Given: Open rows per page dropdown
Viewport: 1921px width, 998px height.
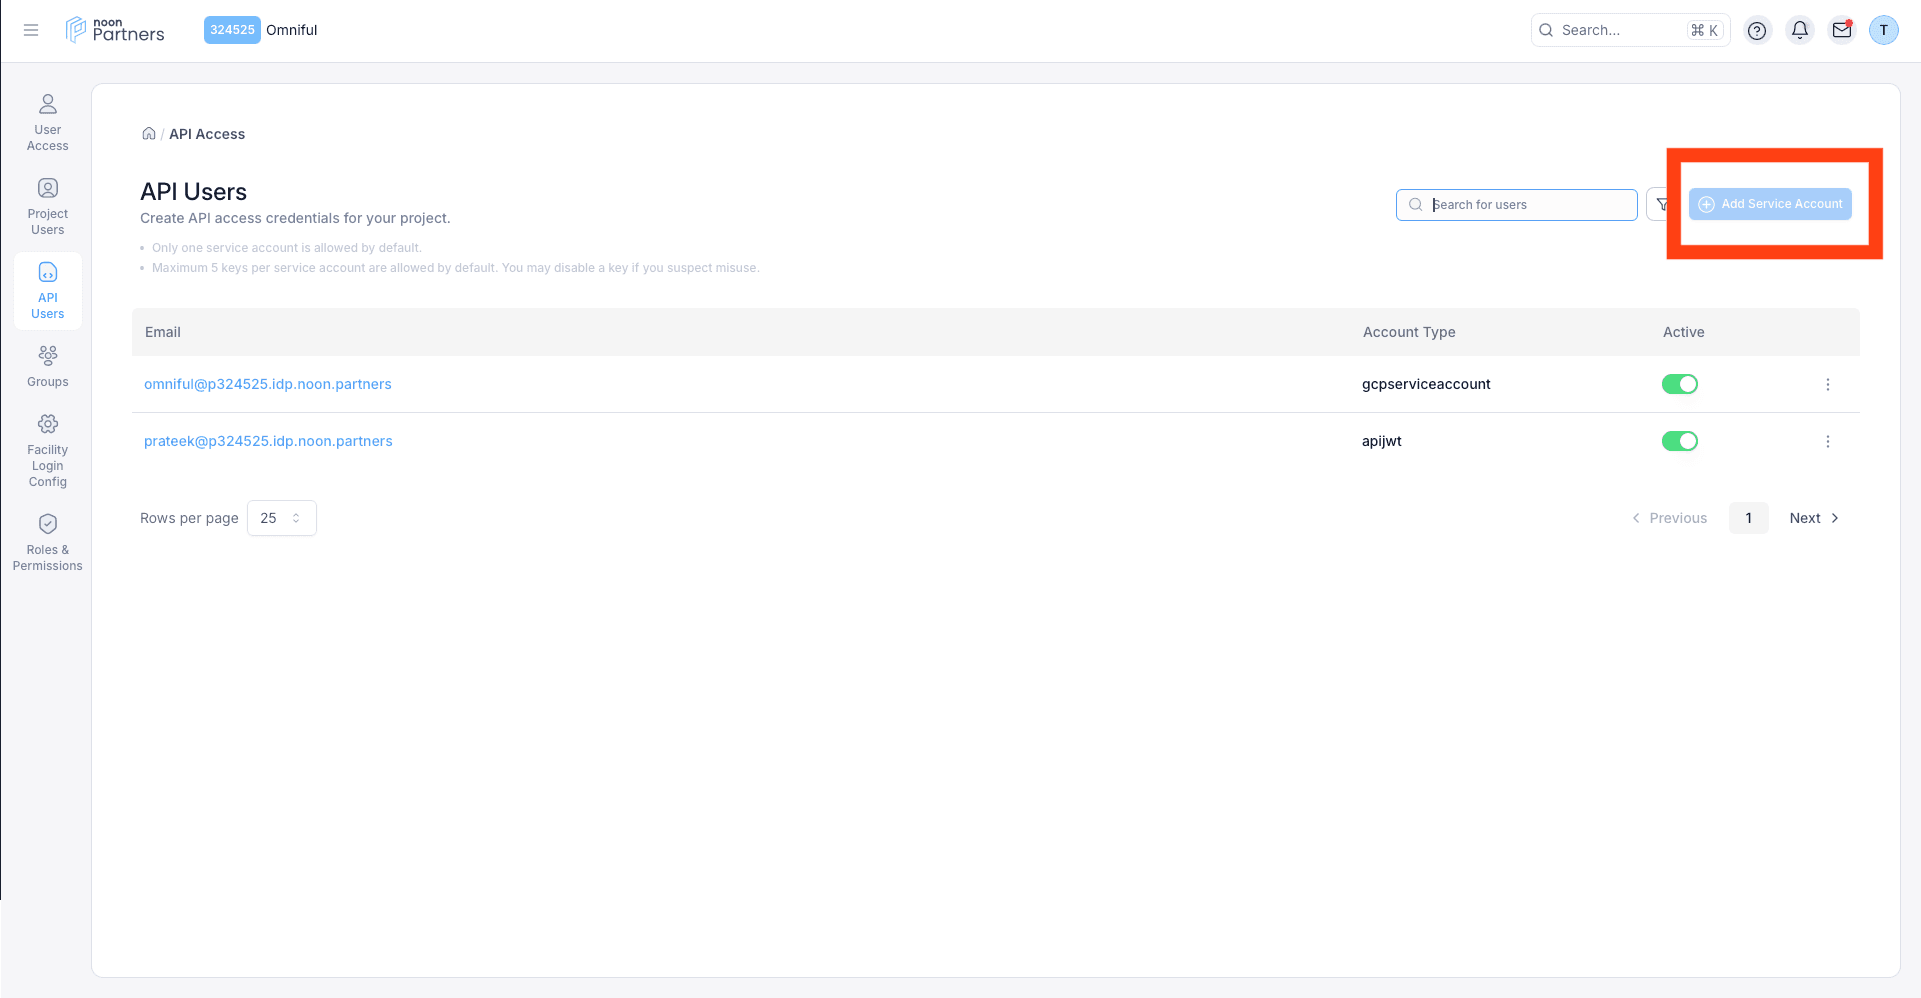Looking at the screenshot, I should point(281,518).
